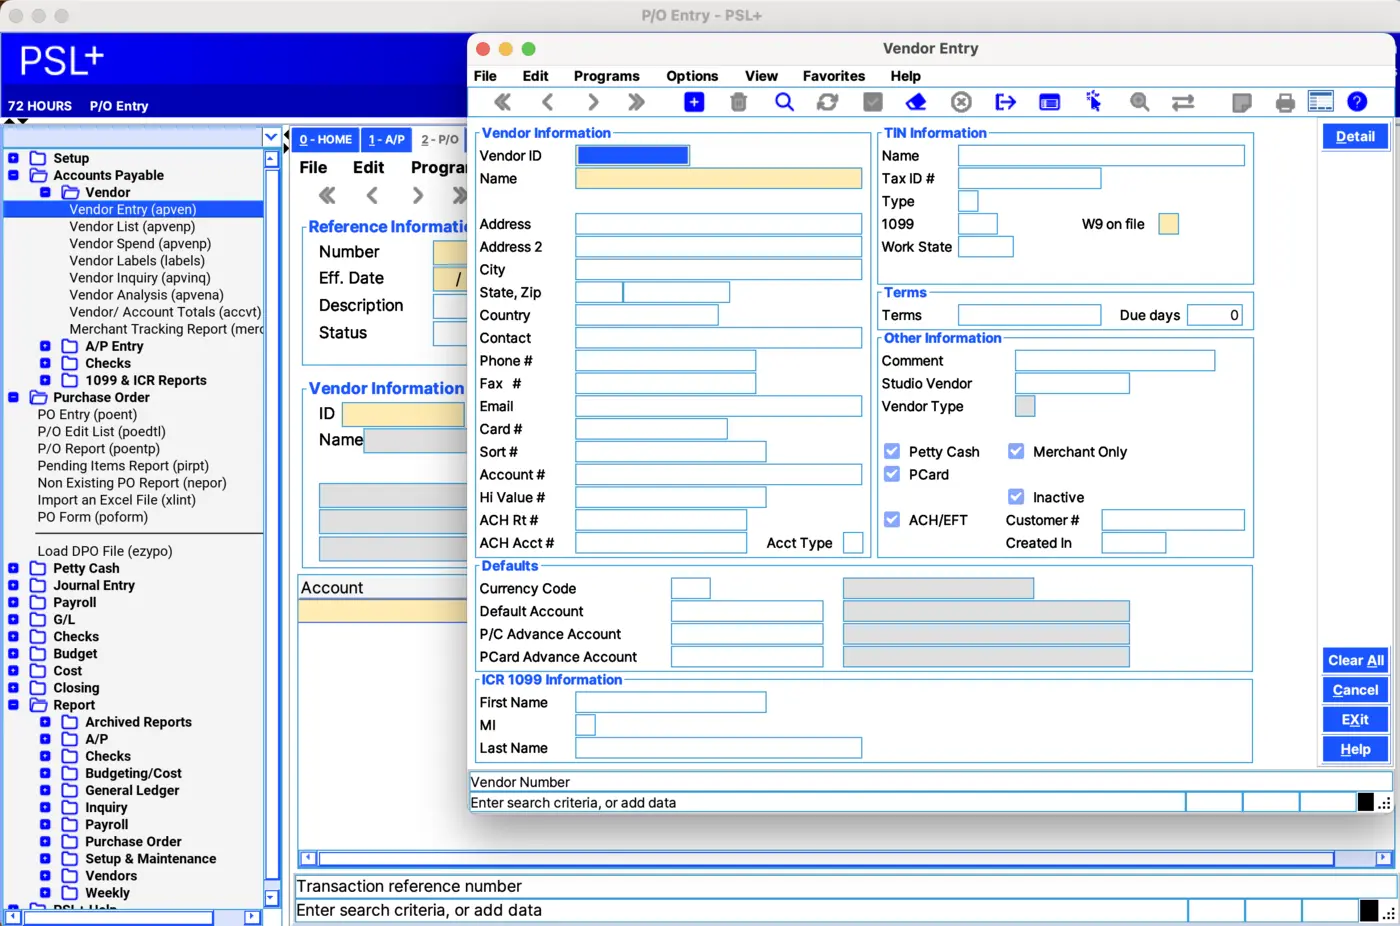
Task: Toggle the ACH/EFT checkbox
Action: pyautogui.click(x=892, y=520)
